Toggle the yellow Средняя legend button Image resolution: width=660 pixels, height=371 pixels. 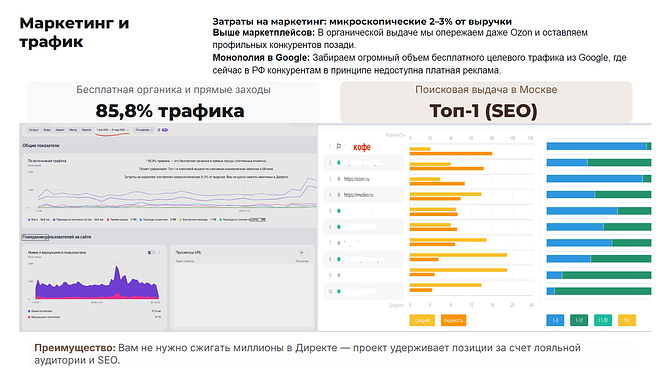pyautogui.click(x=422, y=320)
